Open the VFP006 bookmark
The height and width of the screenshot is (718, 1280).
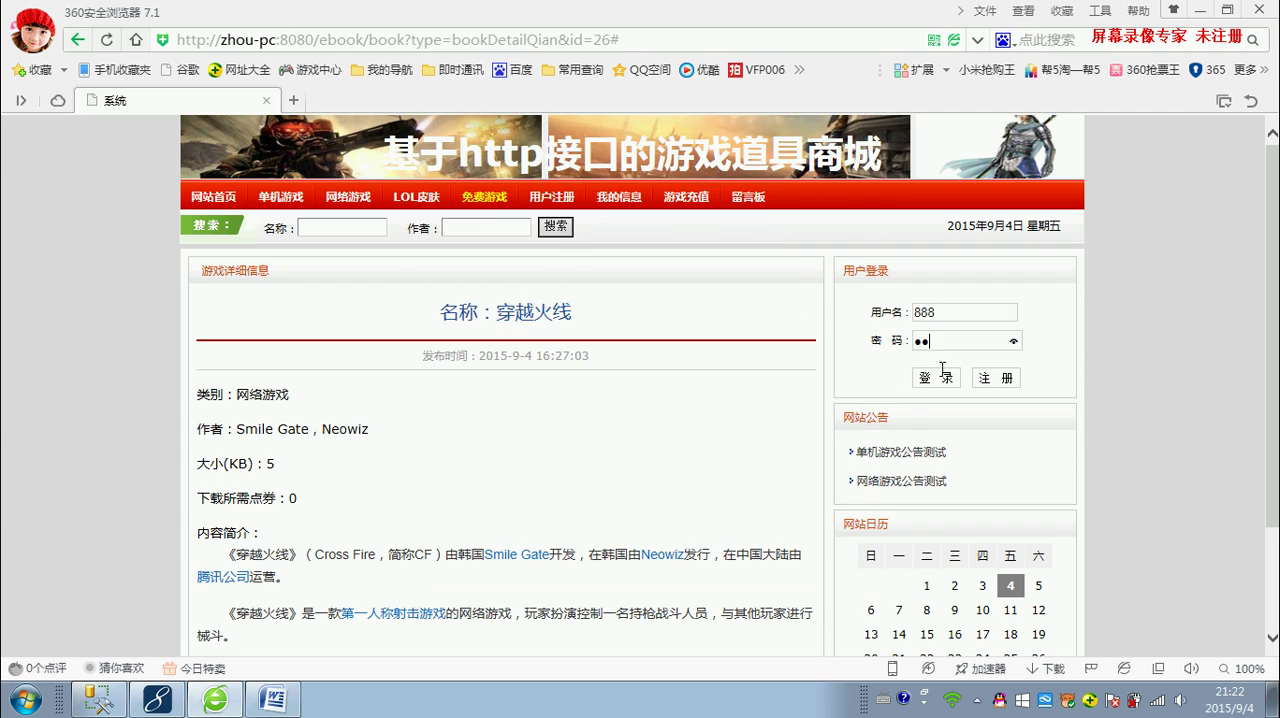(x=756, y=70)
